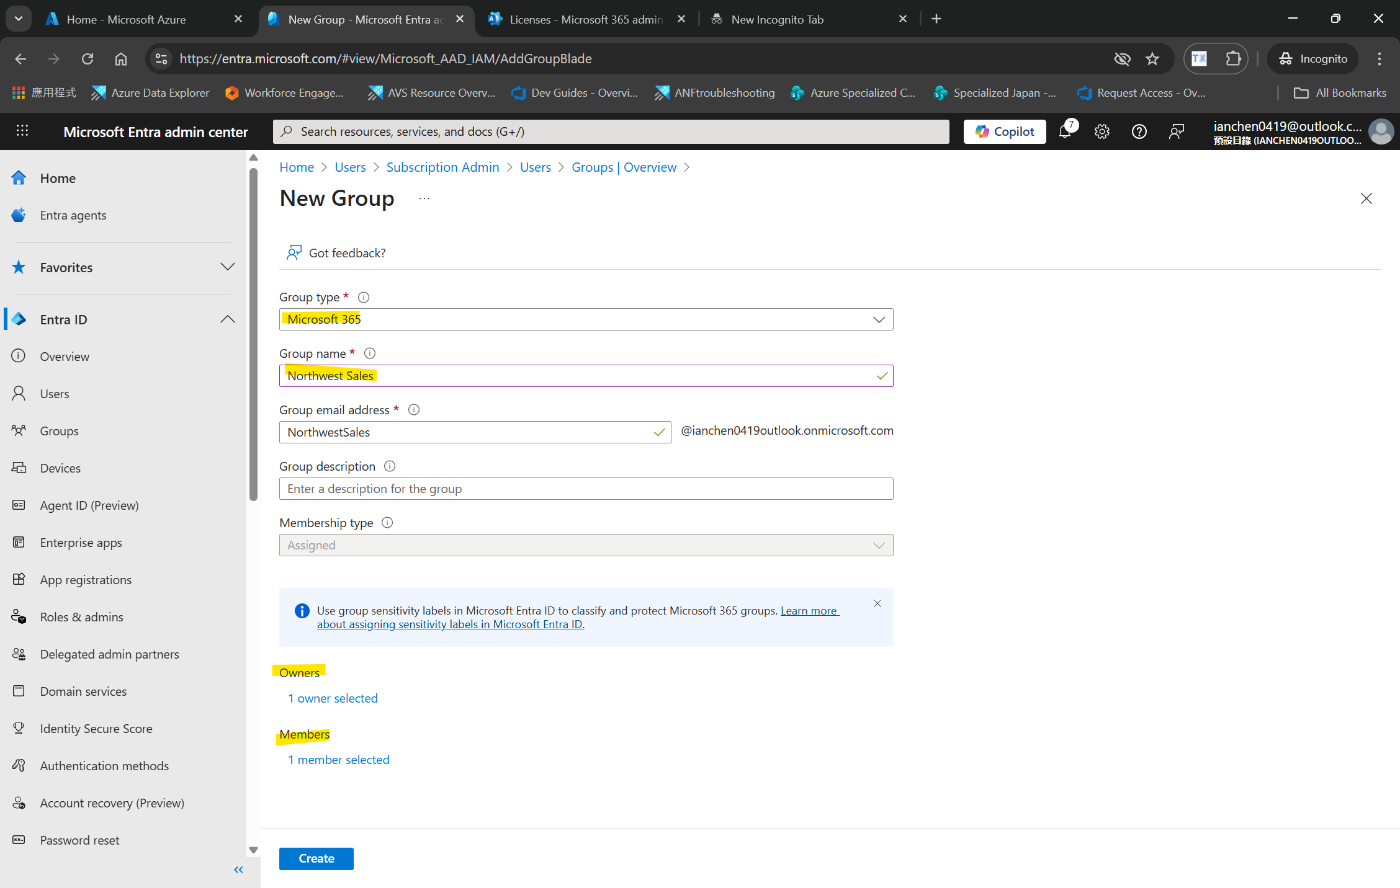Open the Membership type dropdown

tap(586, 545)
